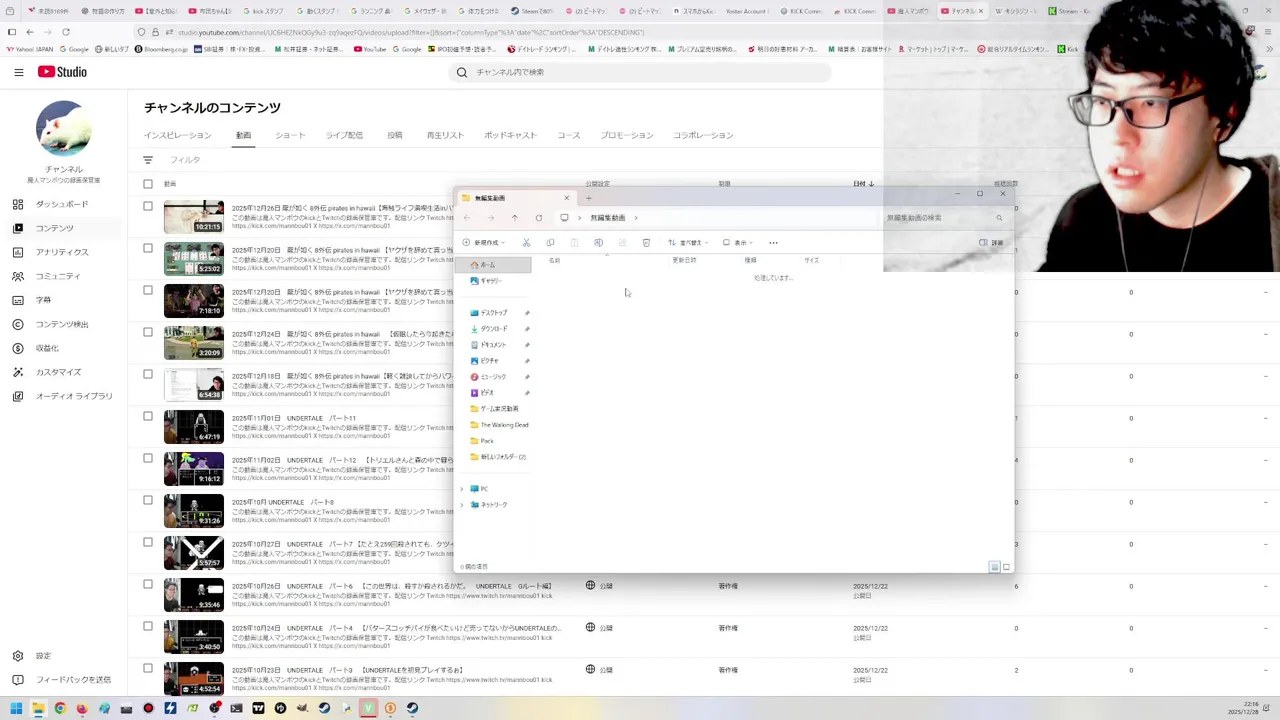Click the filter icon above the video list
This screenshot has height=720, width=1280.
click(x=148, y=160)
